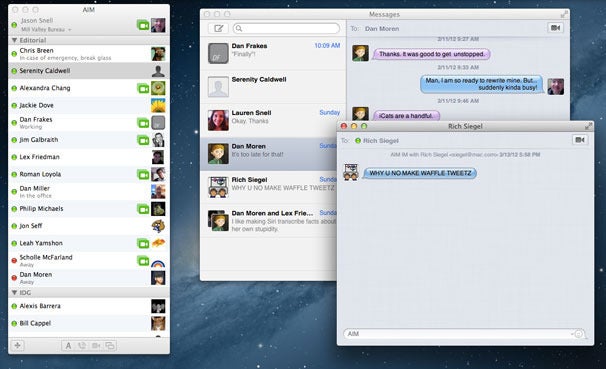Click the magnifier icon in Messages search field

(239, 28)
